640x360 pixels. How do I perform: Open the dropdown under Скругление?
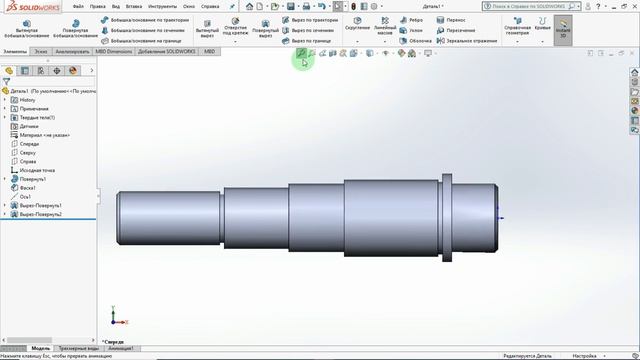coord(358,42)
